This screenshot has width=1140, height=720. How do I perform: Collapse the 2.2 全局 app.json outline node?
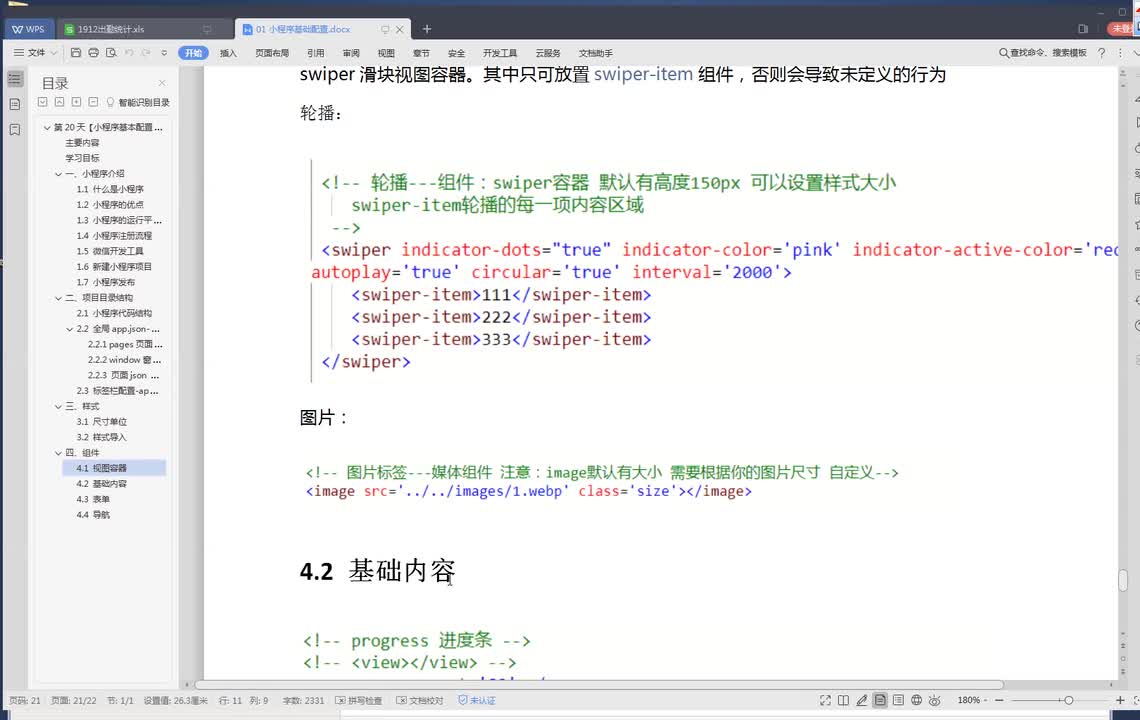click(x=70, y=329)
